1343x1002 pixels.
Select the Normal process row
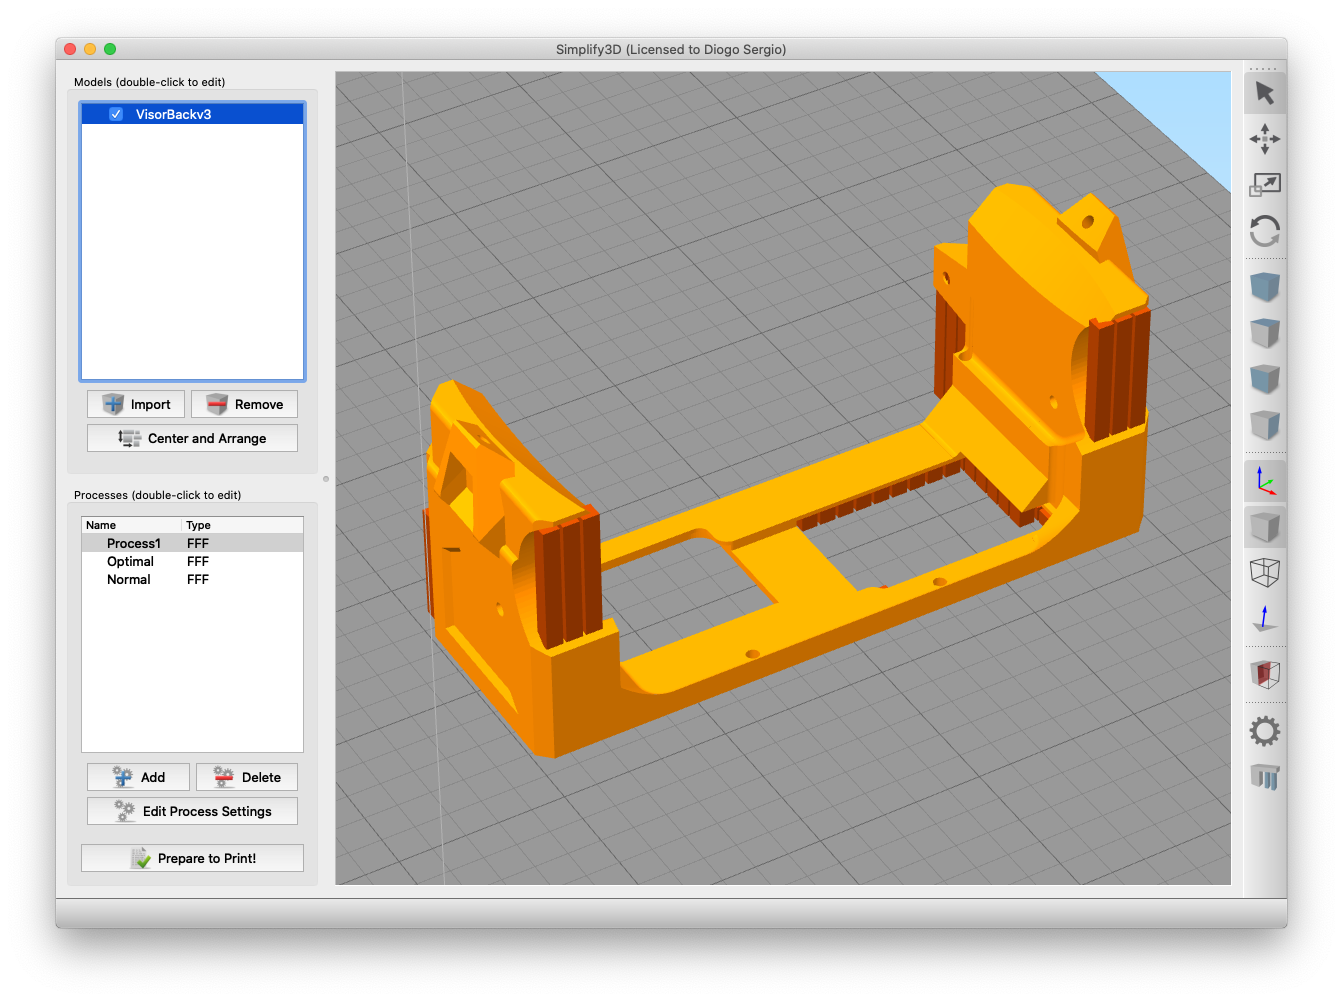[x=192, y=579]
